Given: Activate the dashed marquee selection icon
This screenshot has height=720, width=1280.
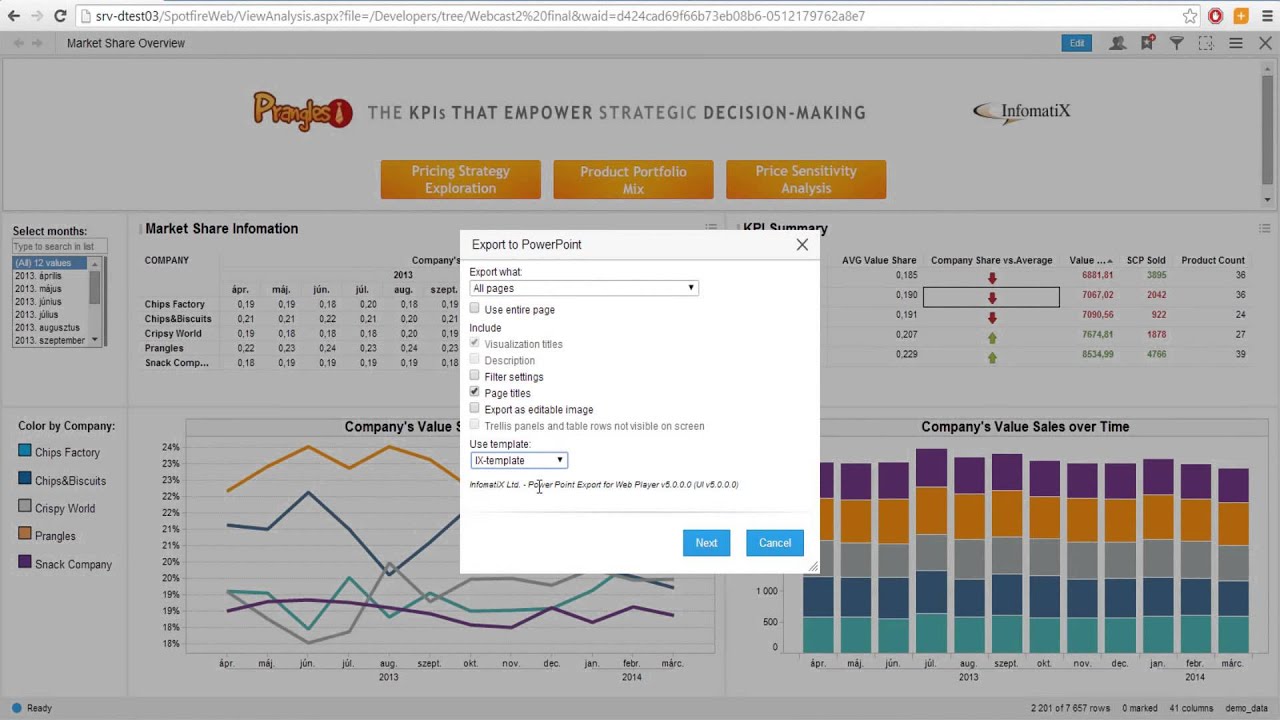Looking at the screenshot, I should point(1206,43).
